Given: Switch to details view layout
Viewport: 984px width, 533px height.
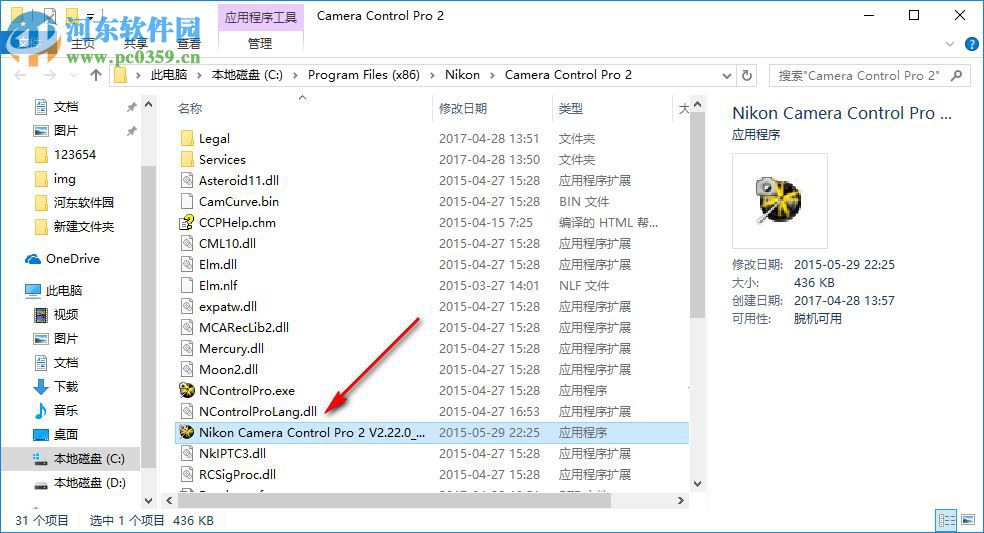Looking at the screenshot, I should [x=946, y=520].
